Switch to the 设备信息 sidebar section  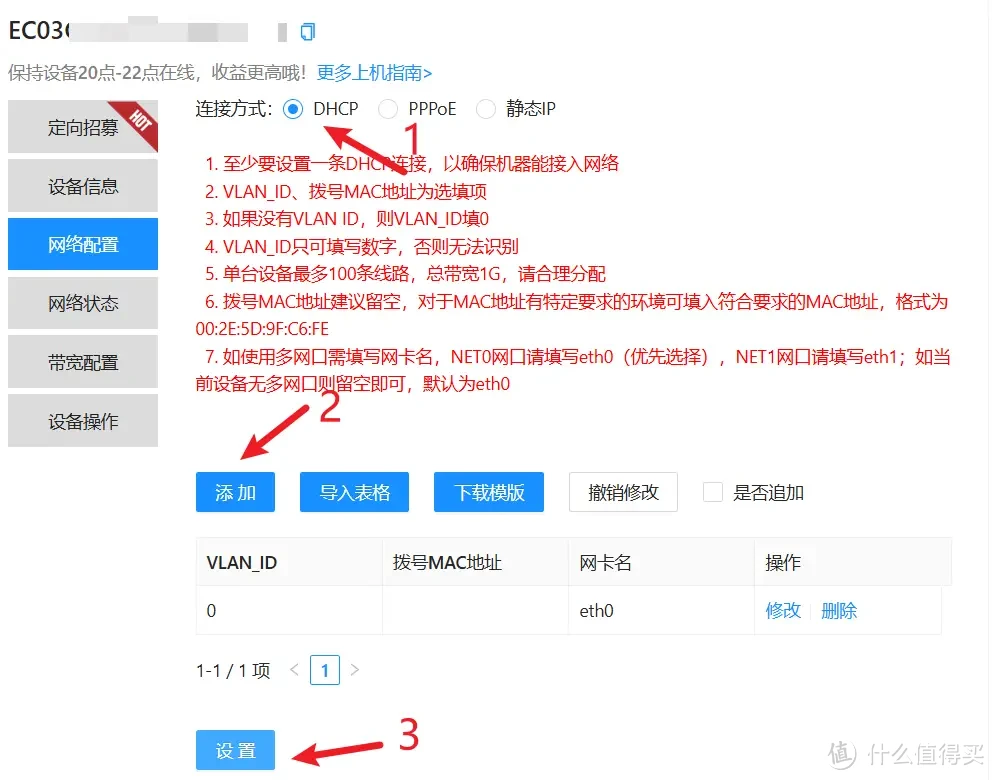[x=82, y=185]
